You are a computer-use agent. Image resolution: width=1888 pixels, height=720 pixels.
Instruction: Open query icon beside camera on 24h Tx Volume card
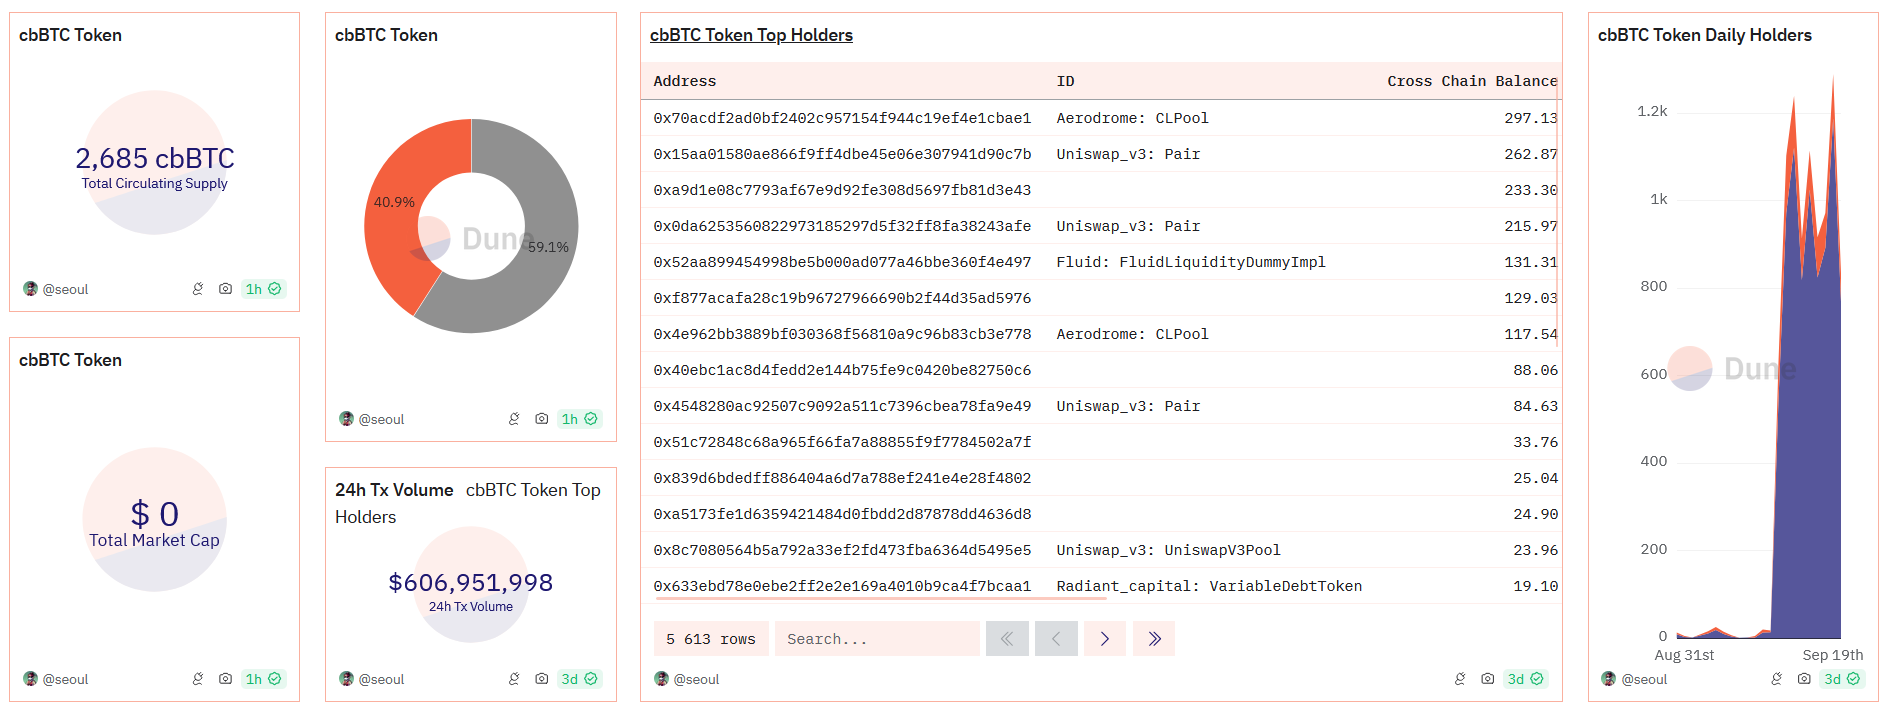[514, 679]
